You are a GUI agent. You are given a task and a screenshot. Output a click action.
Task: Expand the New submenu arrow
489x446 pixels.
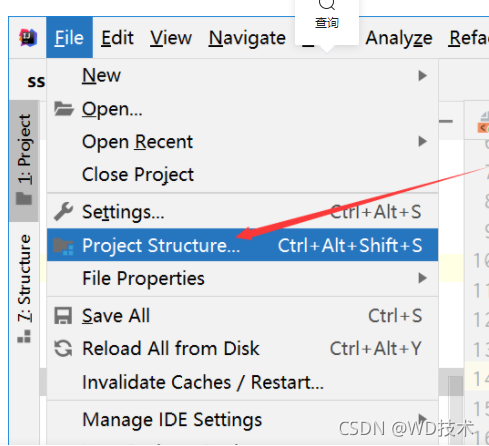click(x=422, y=76)
